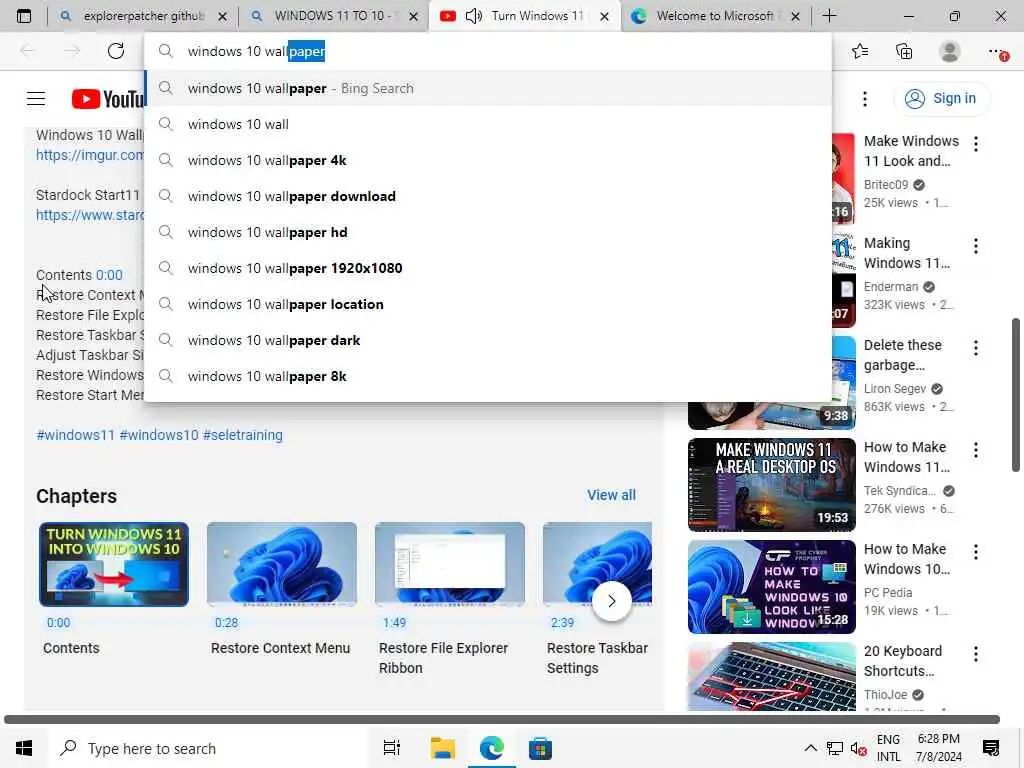
Task: Open Restore File Explorer Ribbon chapter thumbnail
Action: pyautogui.click(x=450, y=564)
